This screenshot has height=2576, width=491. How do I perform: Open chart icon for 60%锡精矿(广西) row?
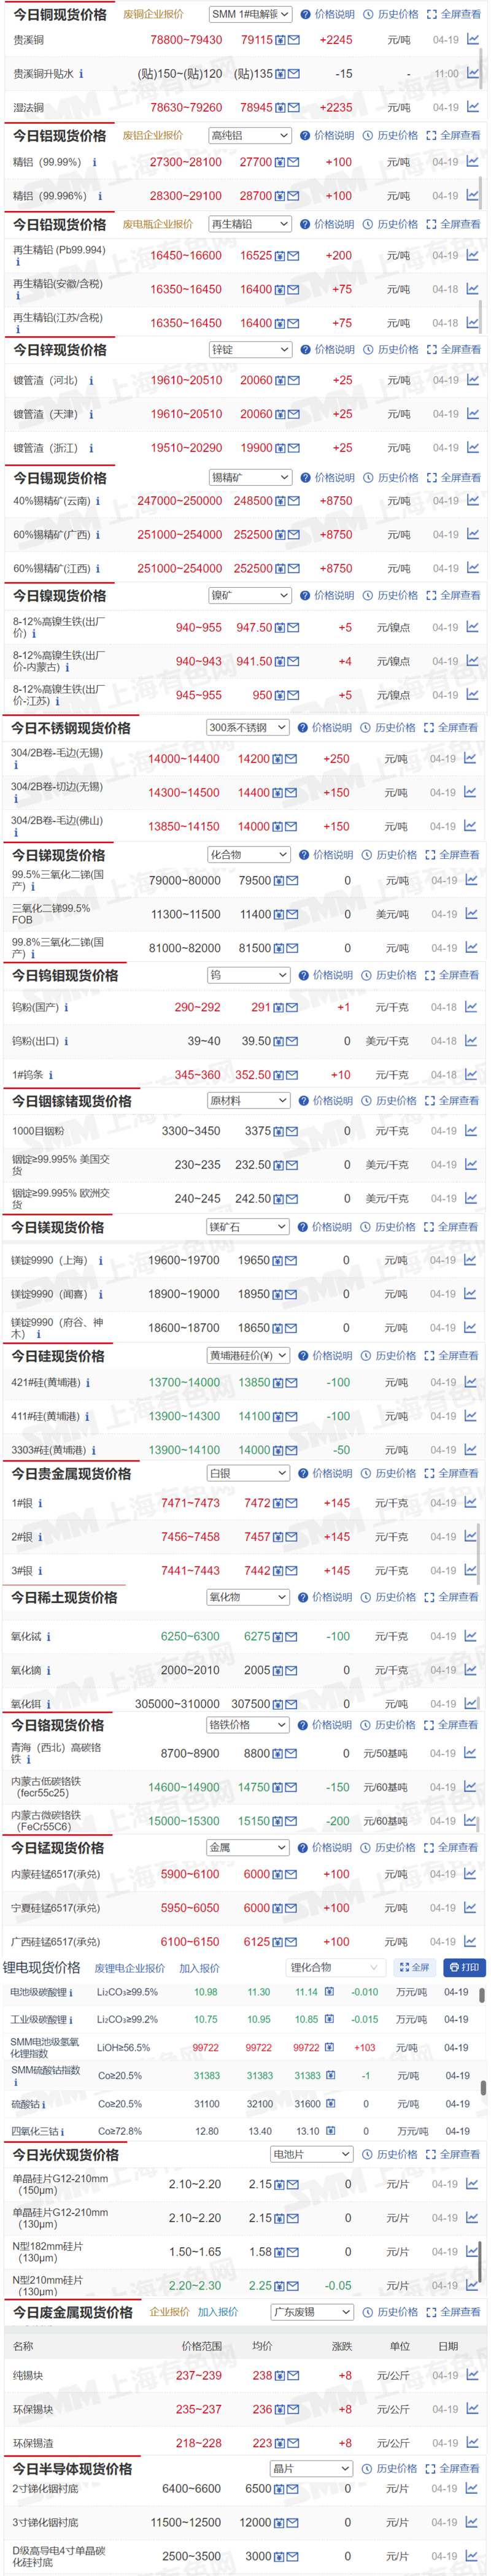pos(472,534)
